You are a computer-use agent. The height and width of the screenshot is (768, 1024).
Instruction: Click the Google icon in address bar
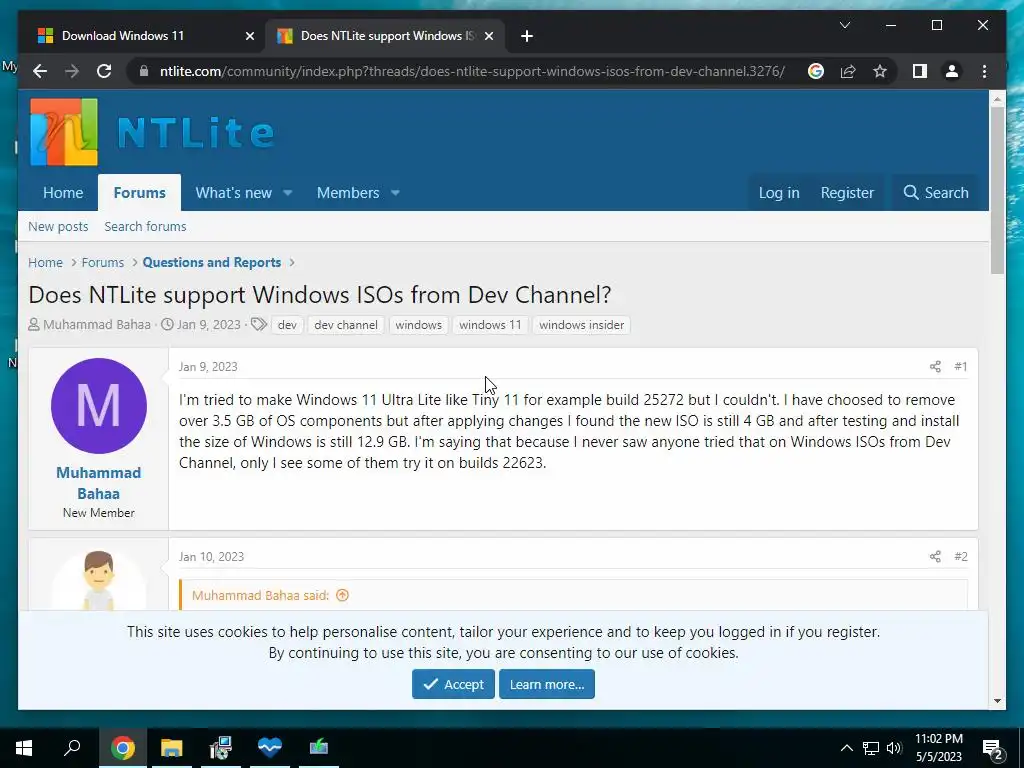pos(816,71)
